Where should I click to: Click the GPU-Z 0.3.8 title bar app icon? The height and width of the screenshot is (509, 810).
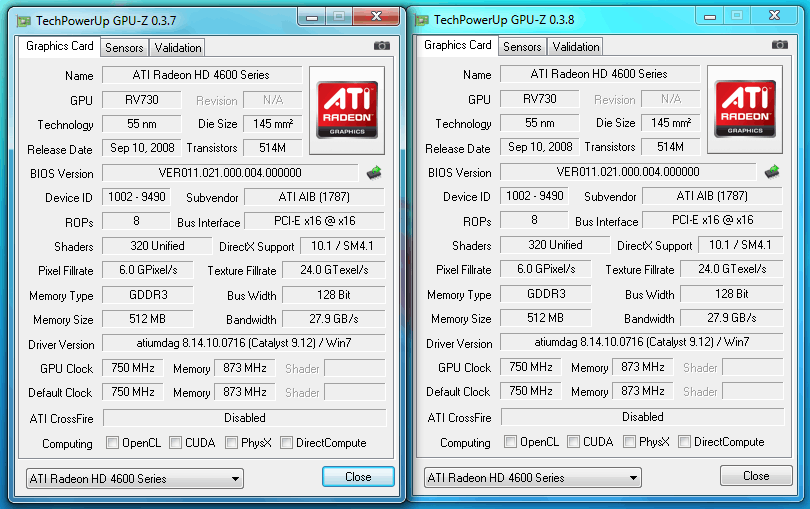point(422,20)
